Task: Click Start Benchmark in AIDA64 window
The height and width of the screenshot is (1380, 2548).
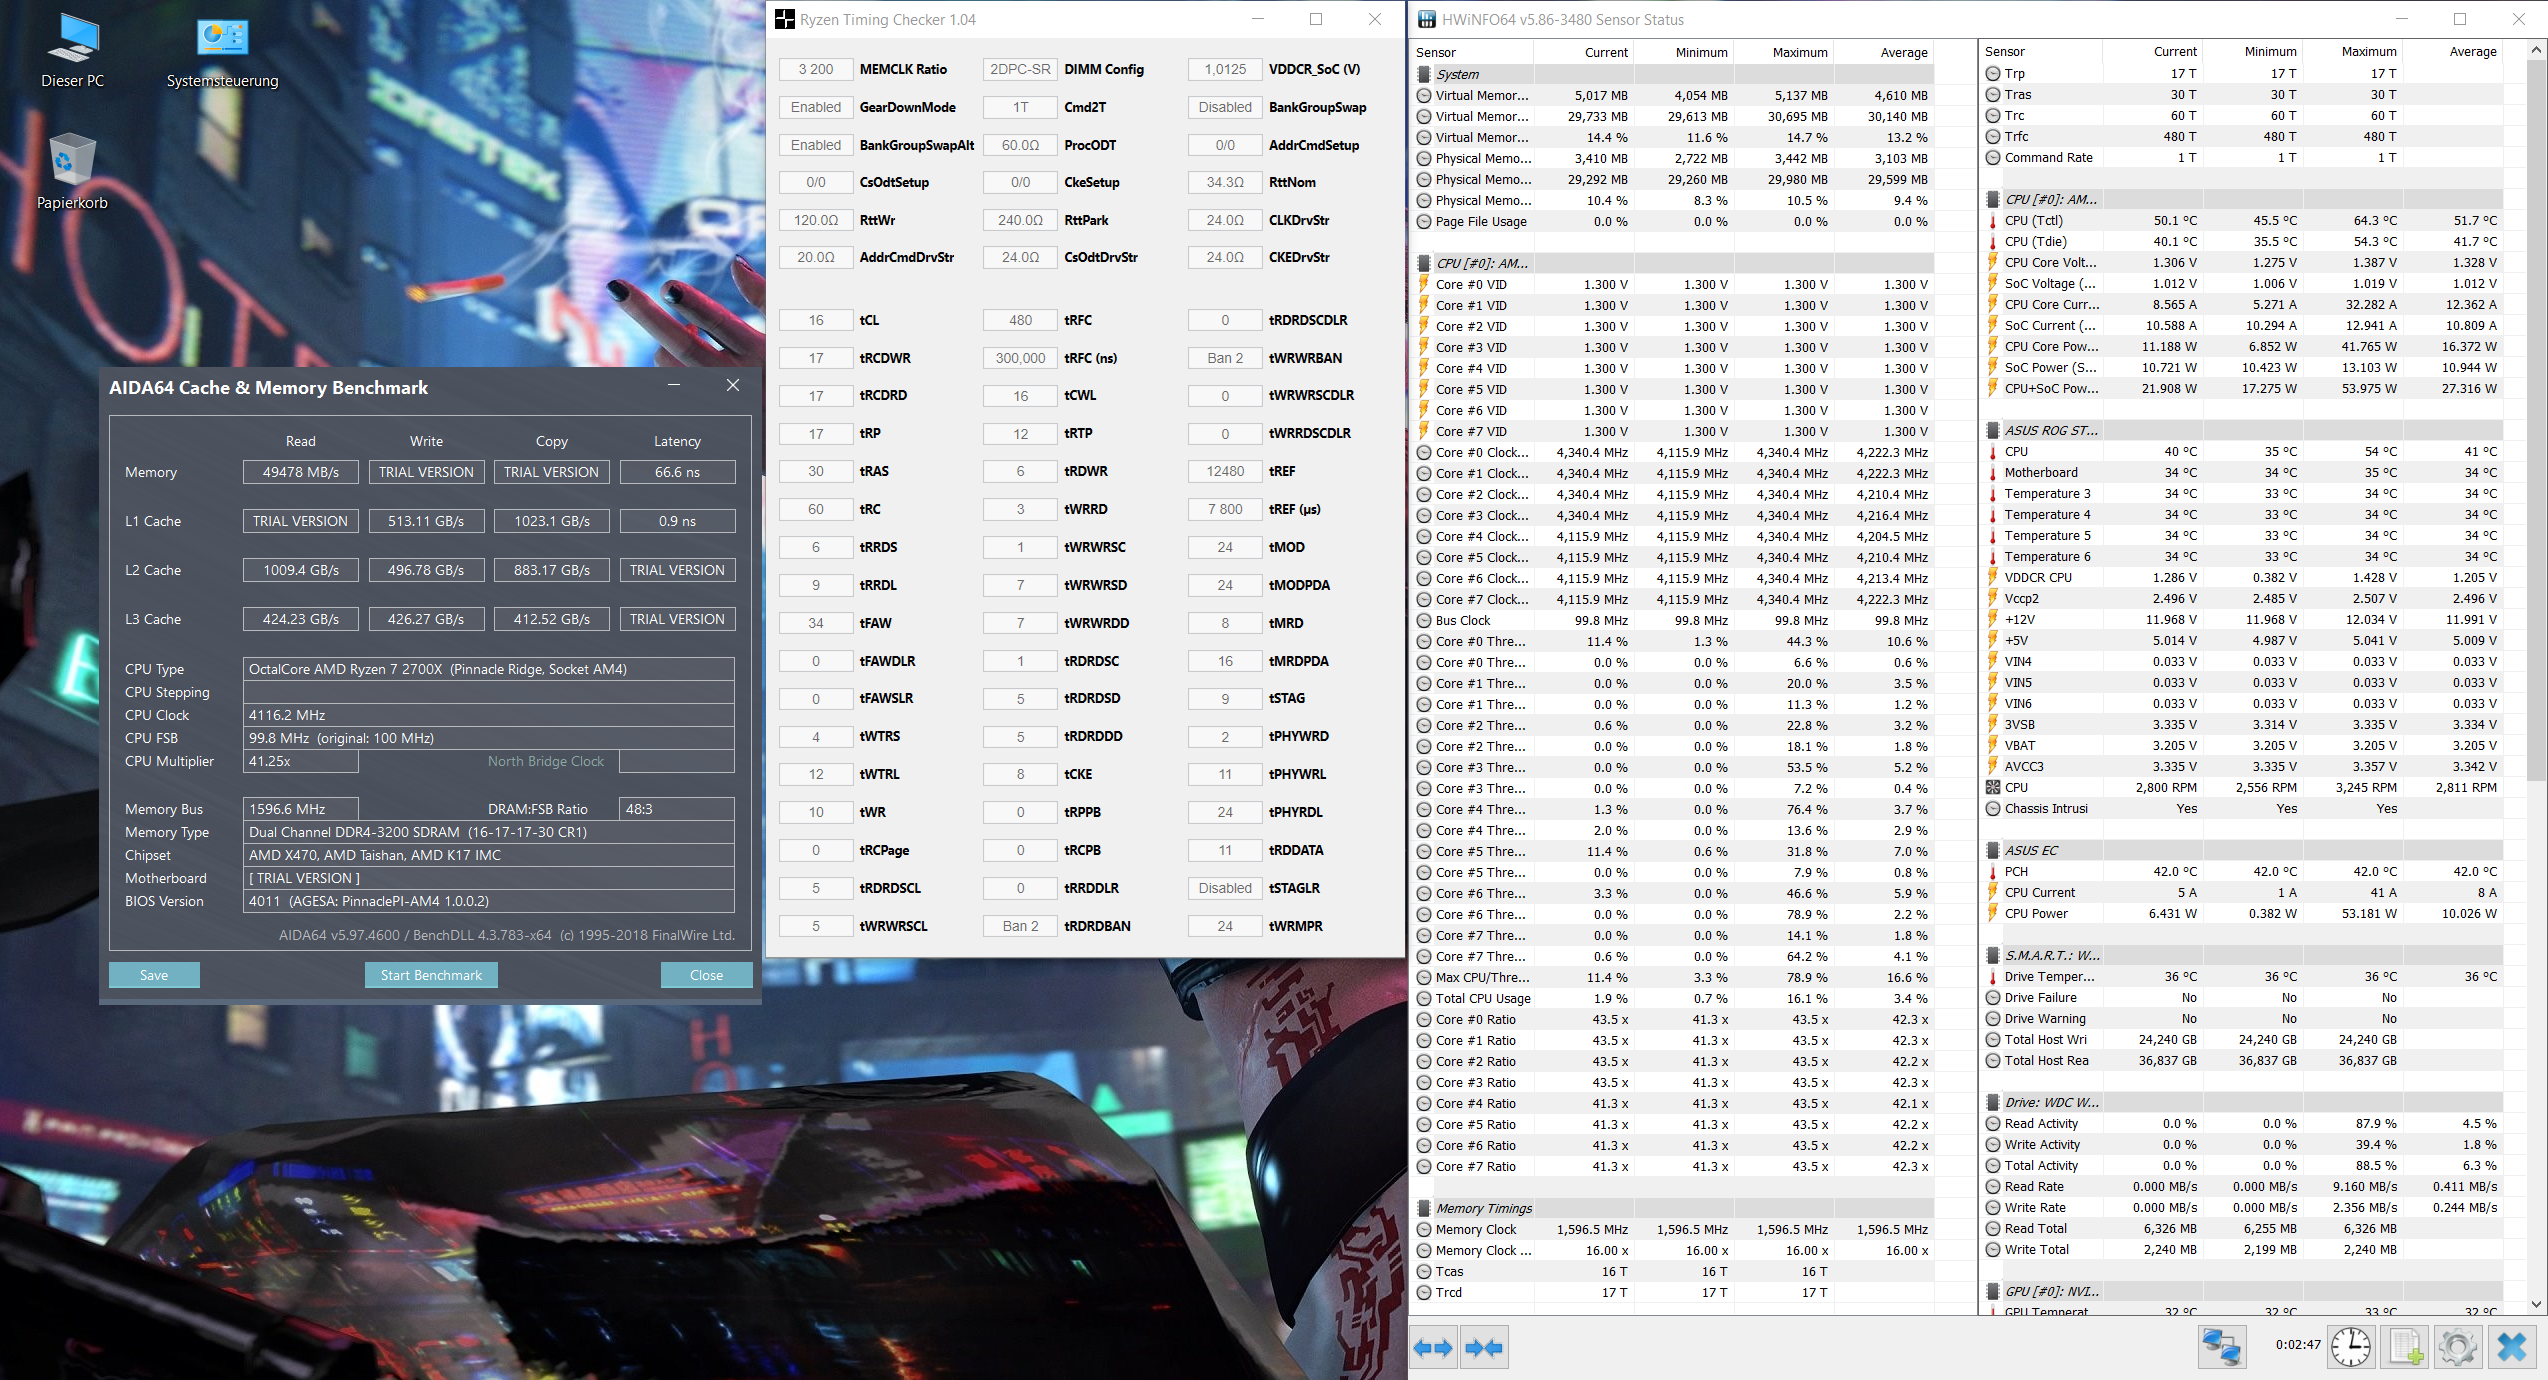Action: pyautogui.click(x=431, y=975)
